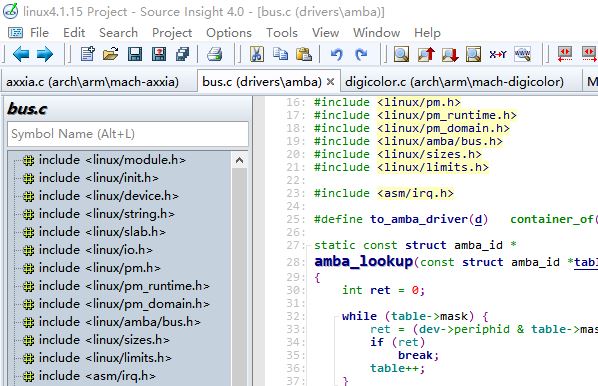Open the Project menu
The height and width of the screenshot is (386, 598).
click(172, 33)
